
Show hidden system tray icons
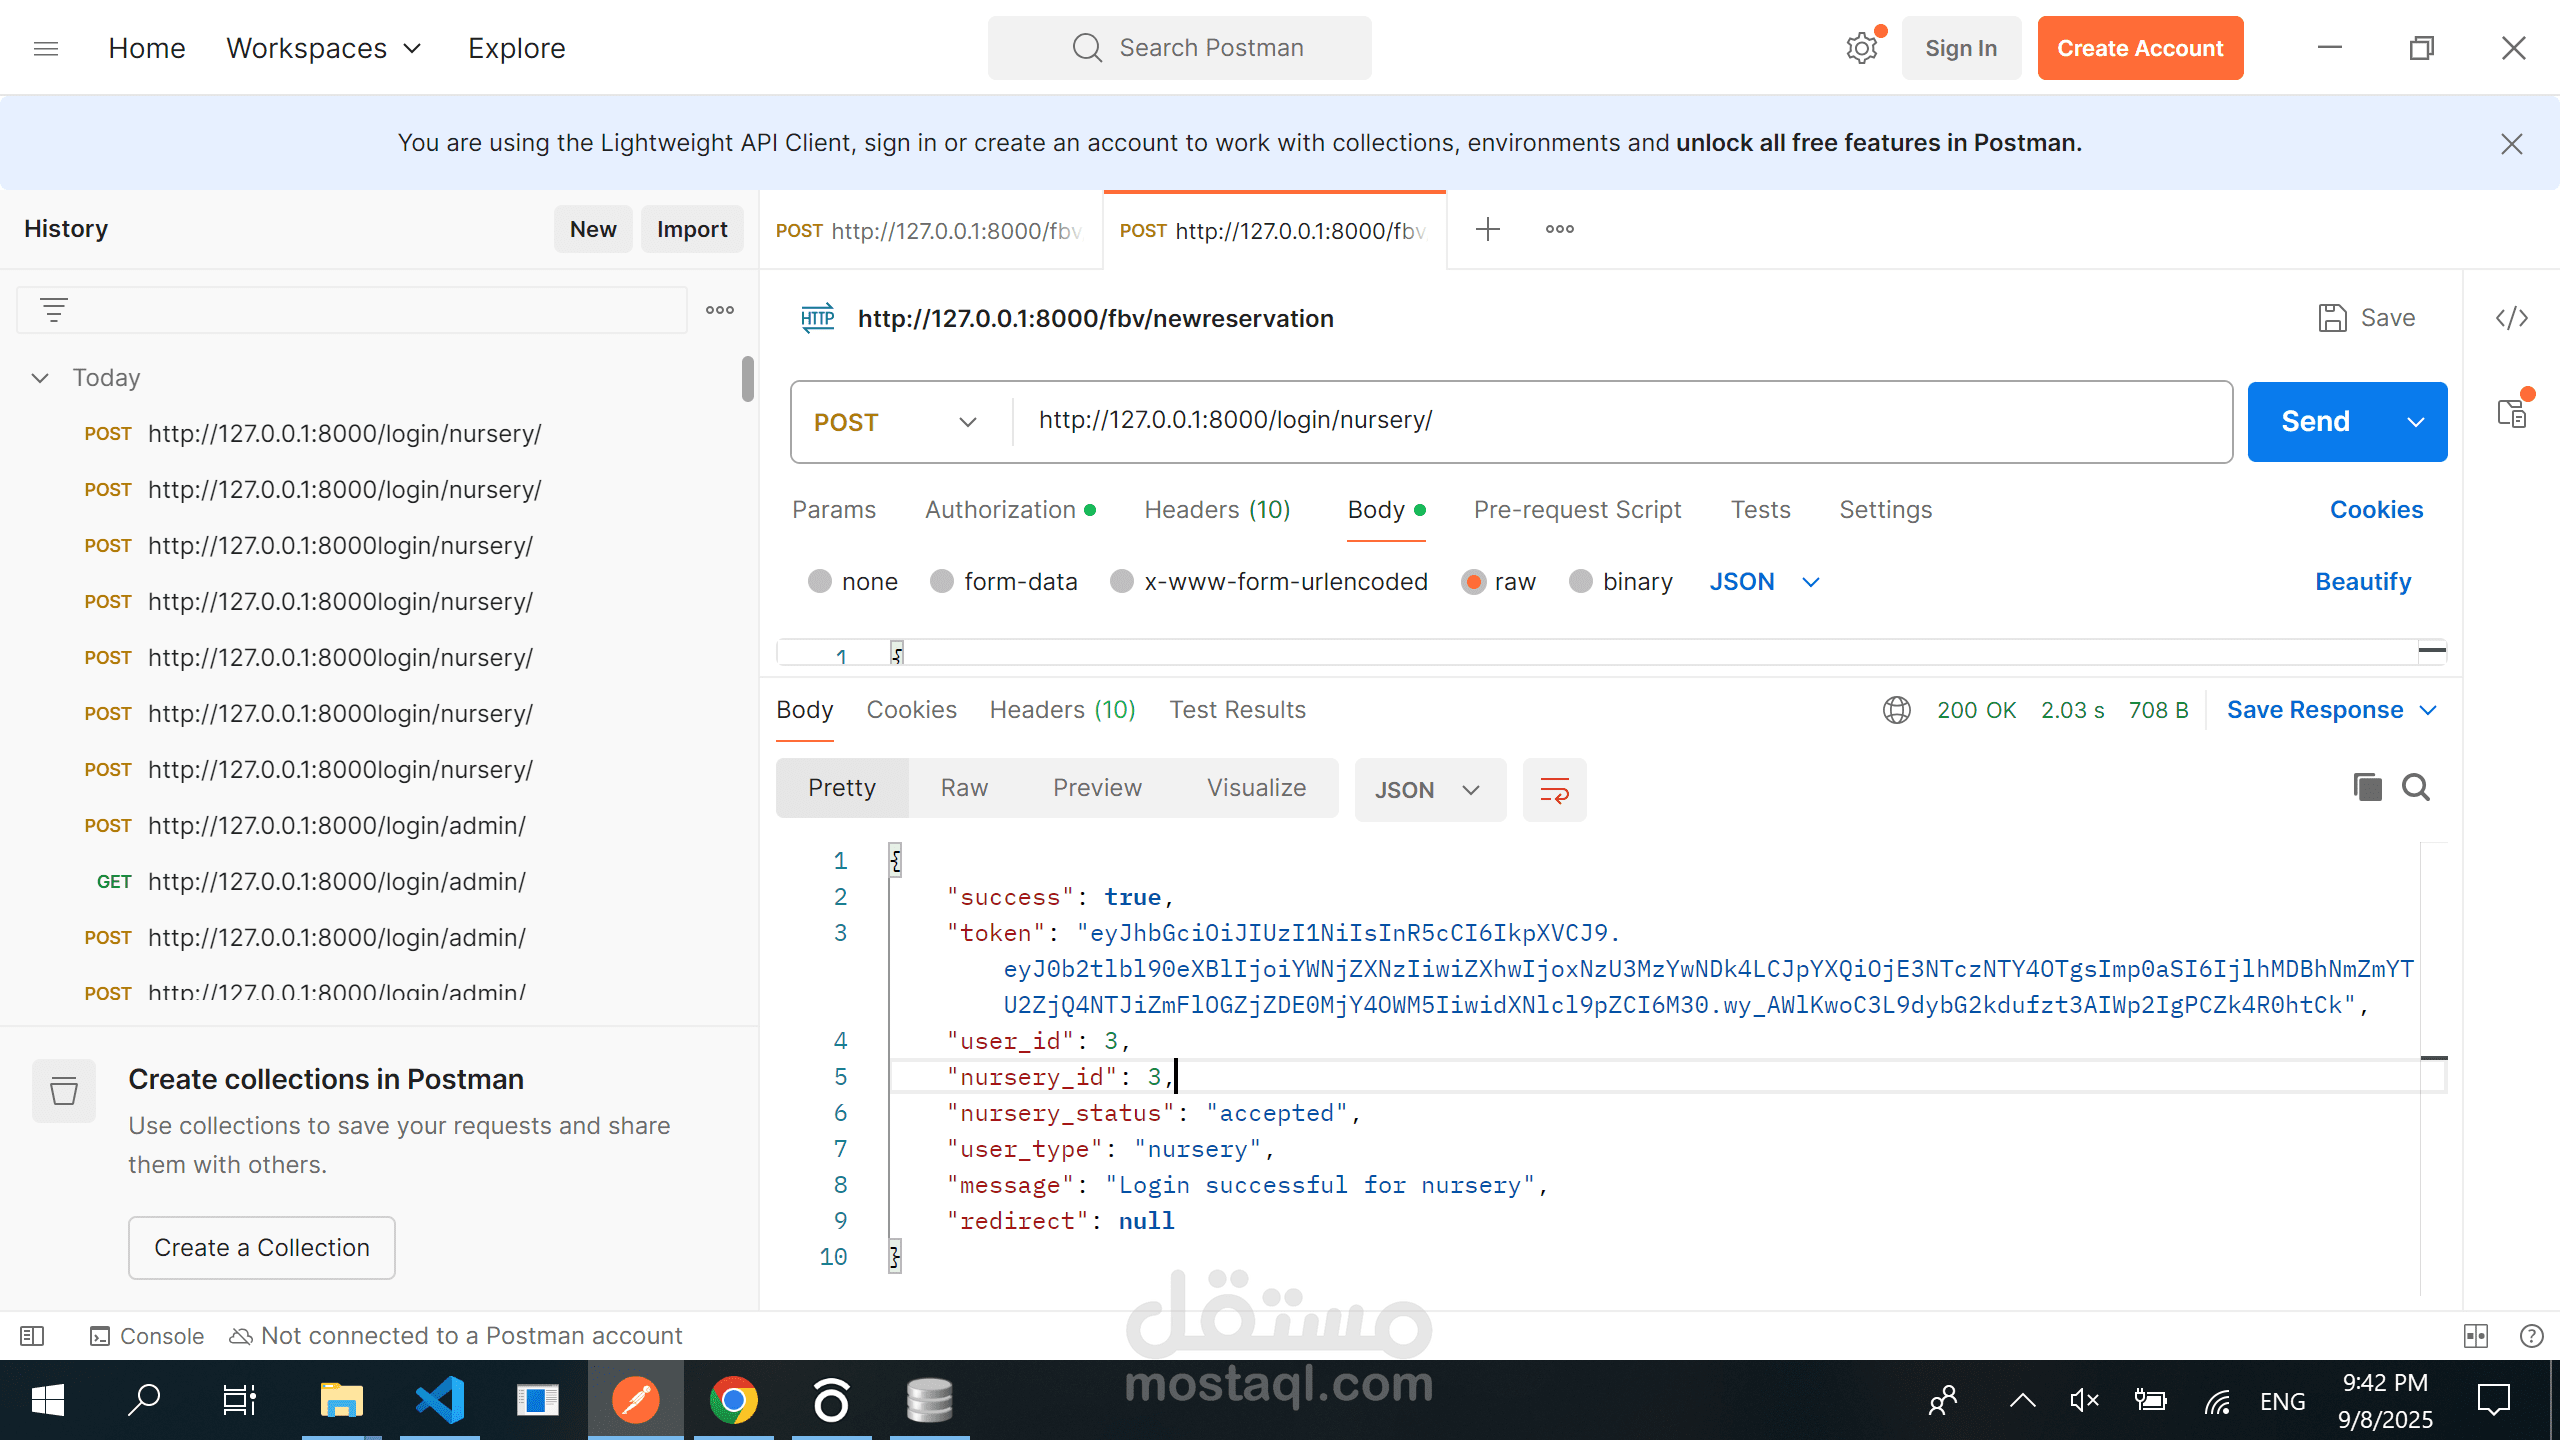pos(2022,1400)
